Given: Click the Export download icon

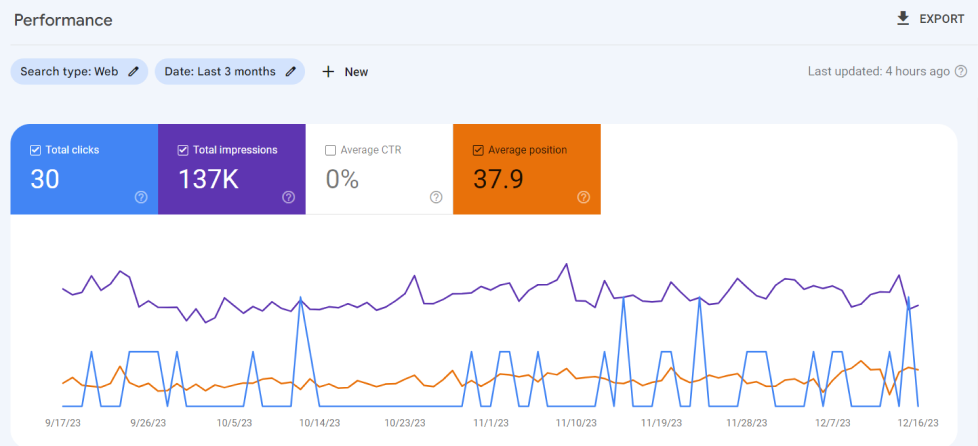Looking at the screenshot, I should pos(903,19).
